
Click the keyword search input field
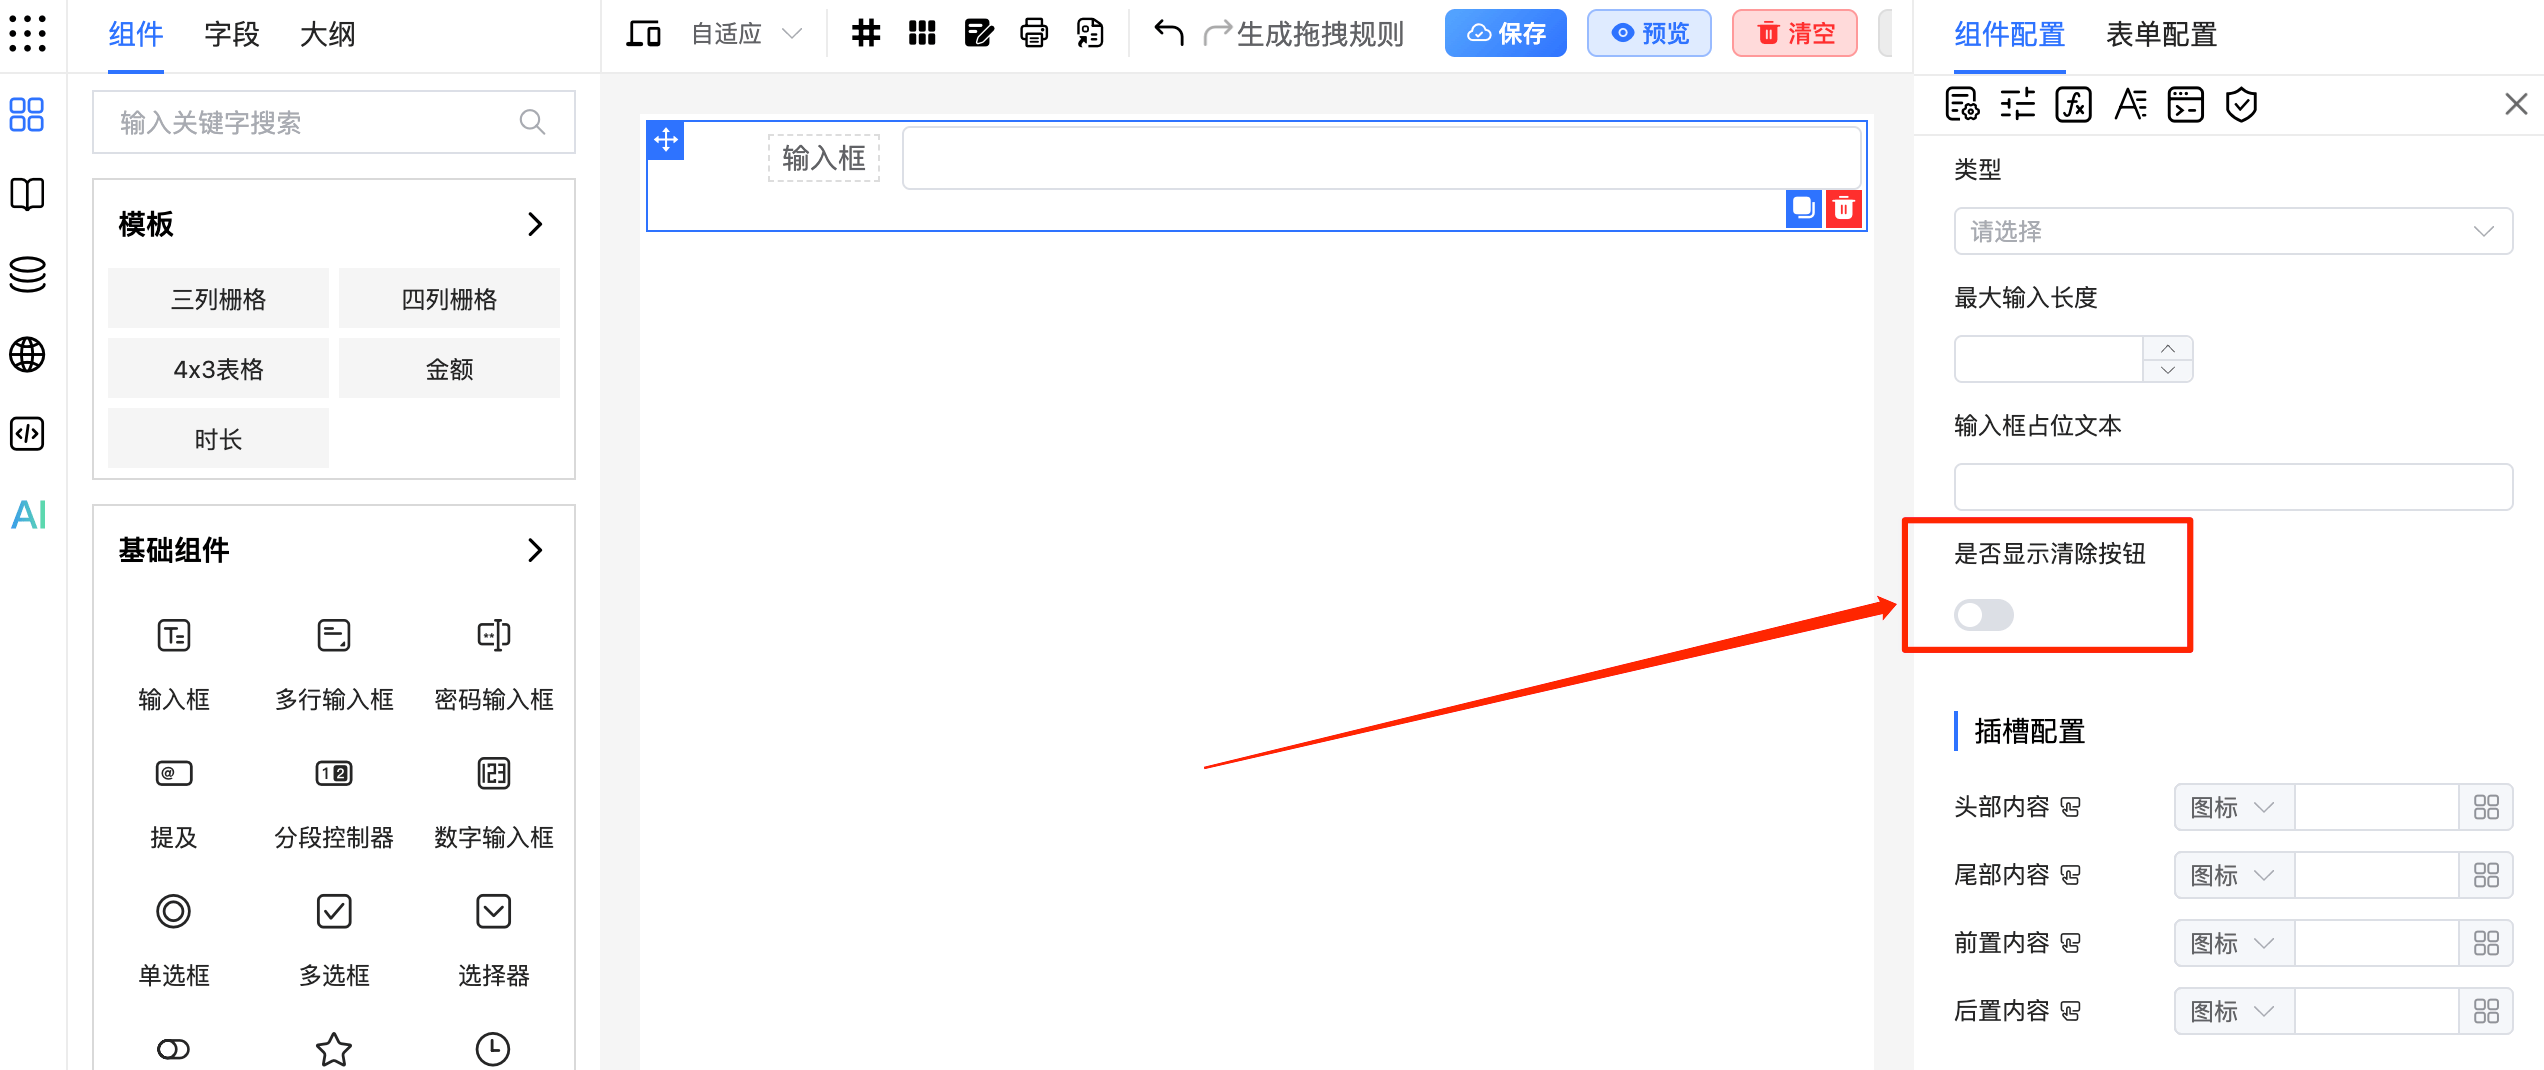point(315,122)
